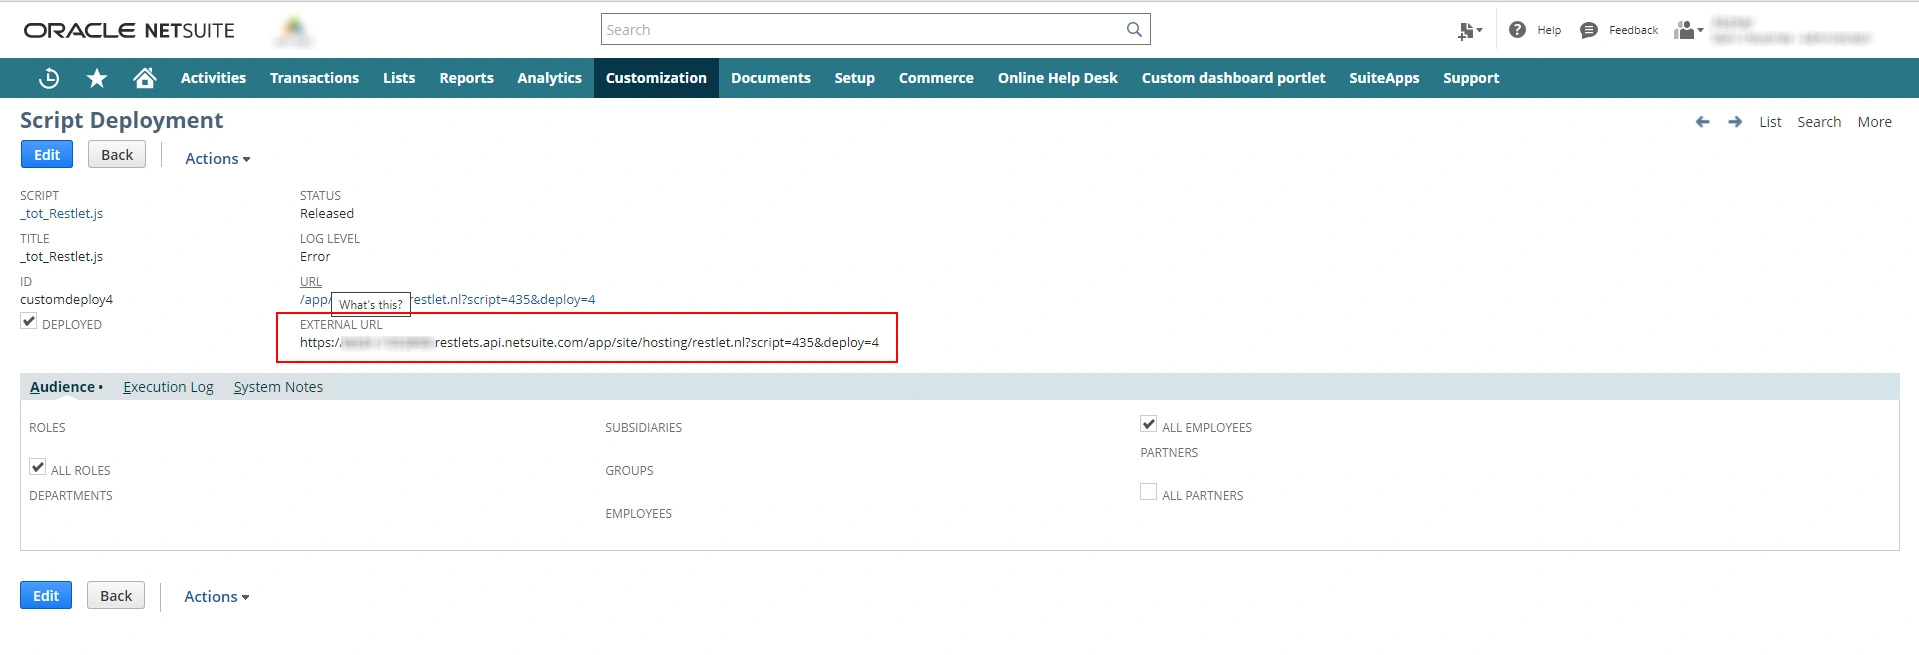Screen dimensions: 1919x655
Task: Go to Home via house icon
Action: [x=145, y=78]
